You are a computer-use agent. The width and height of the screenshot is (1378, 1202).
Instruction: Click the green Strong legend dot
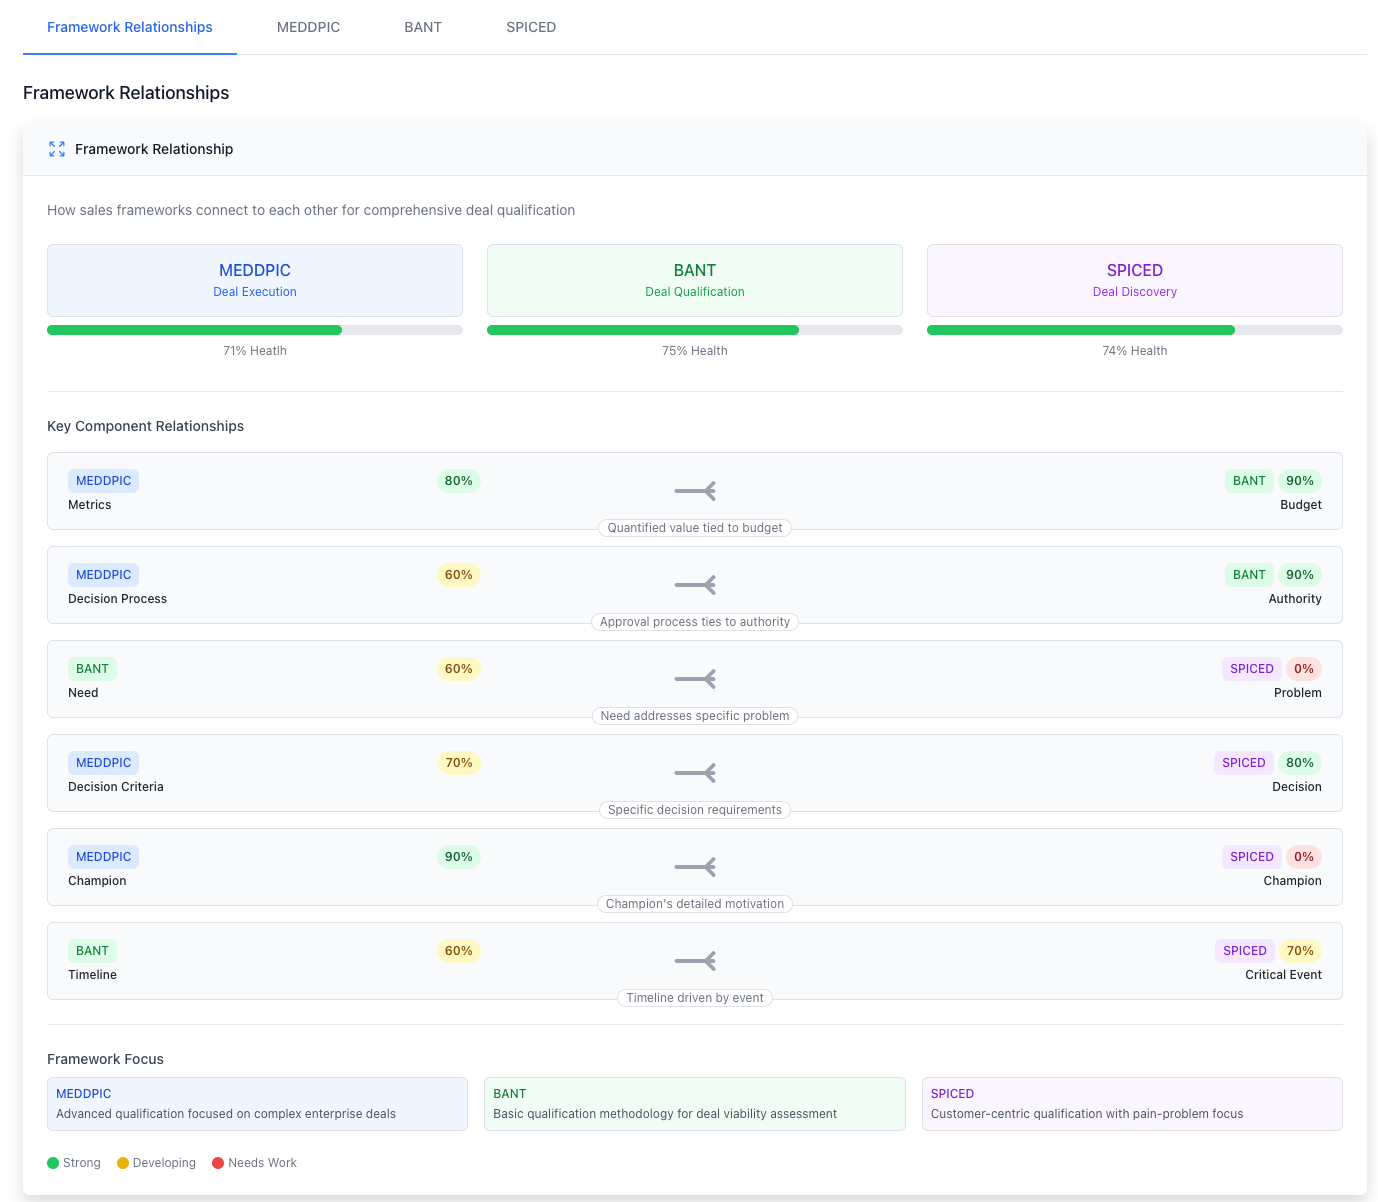pos(52,1163)
